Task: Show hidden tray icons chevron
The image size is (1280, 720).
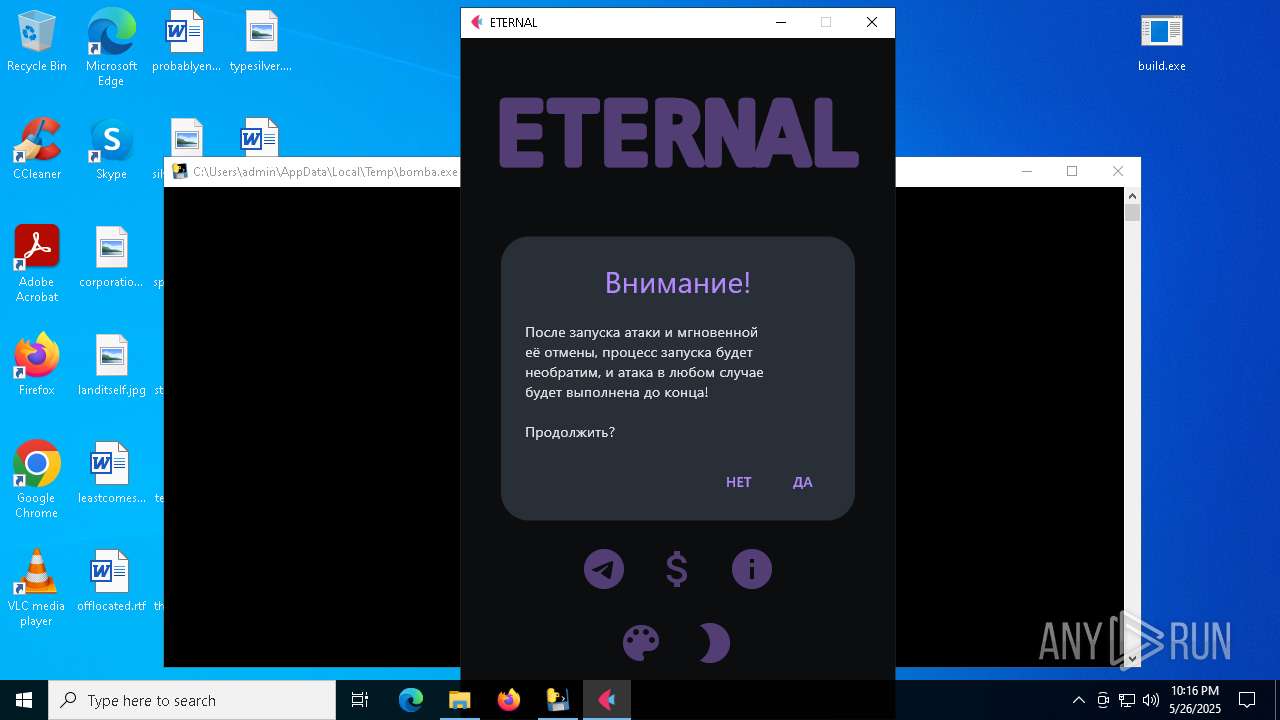Action: 1078,700
